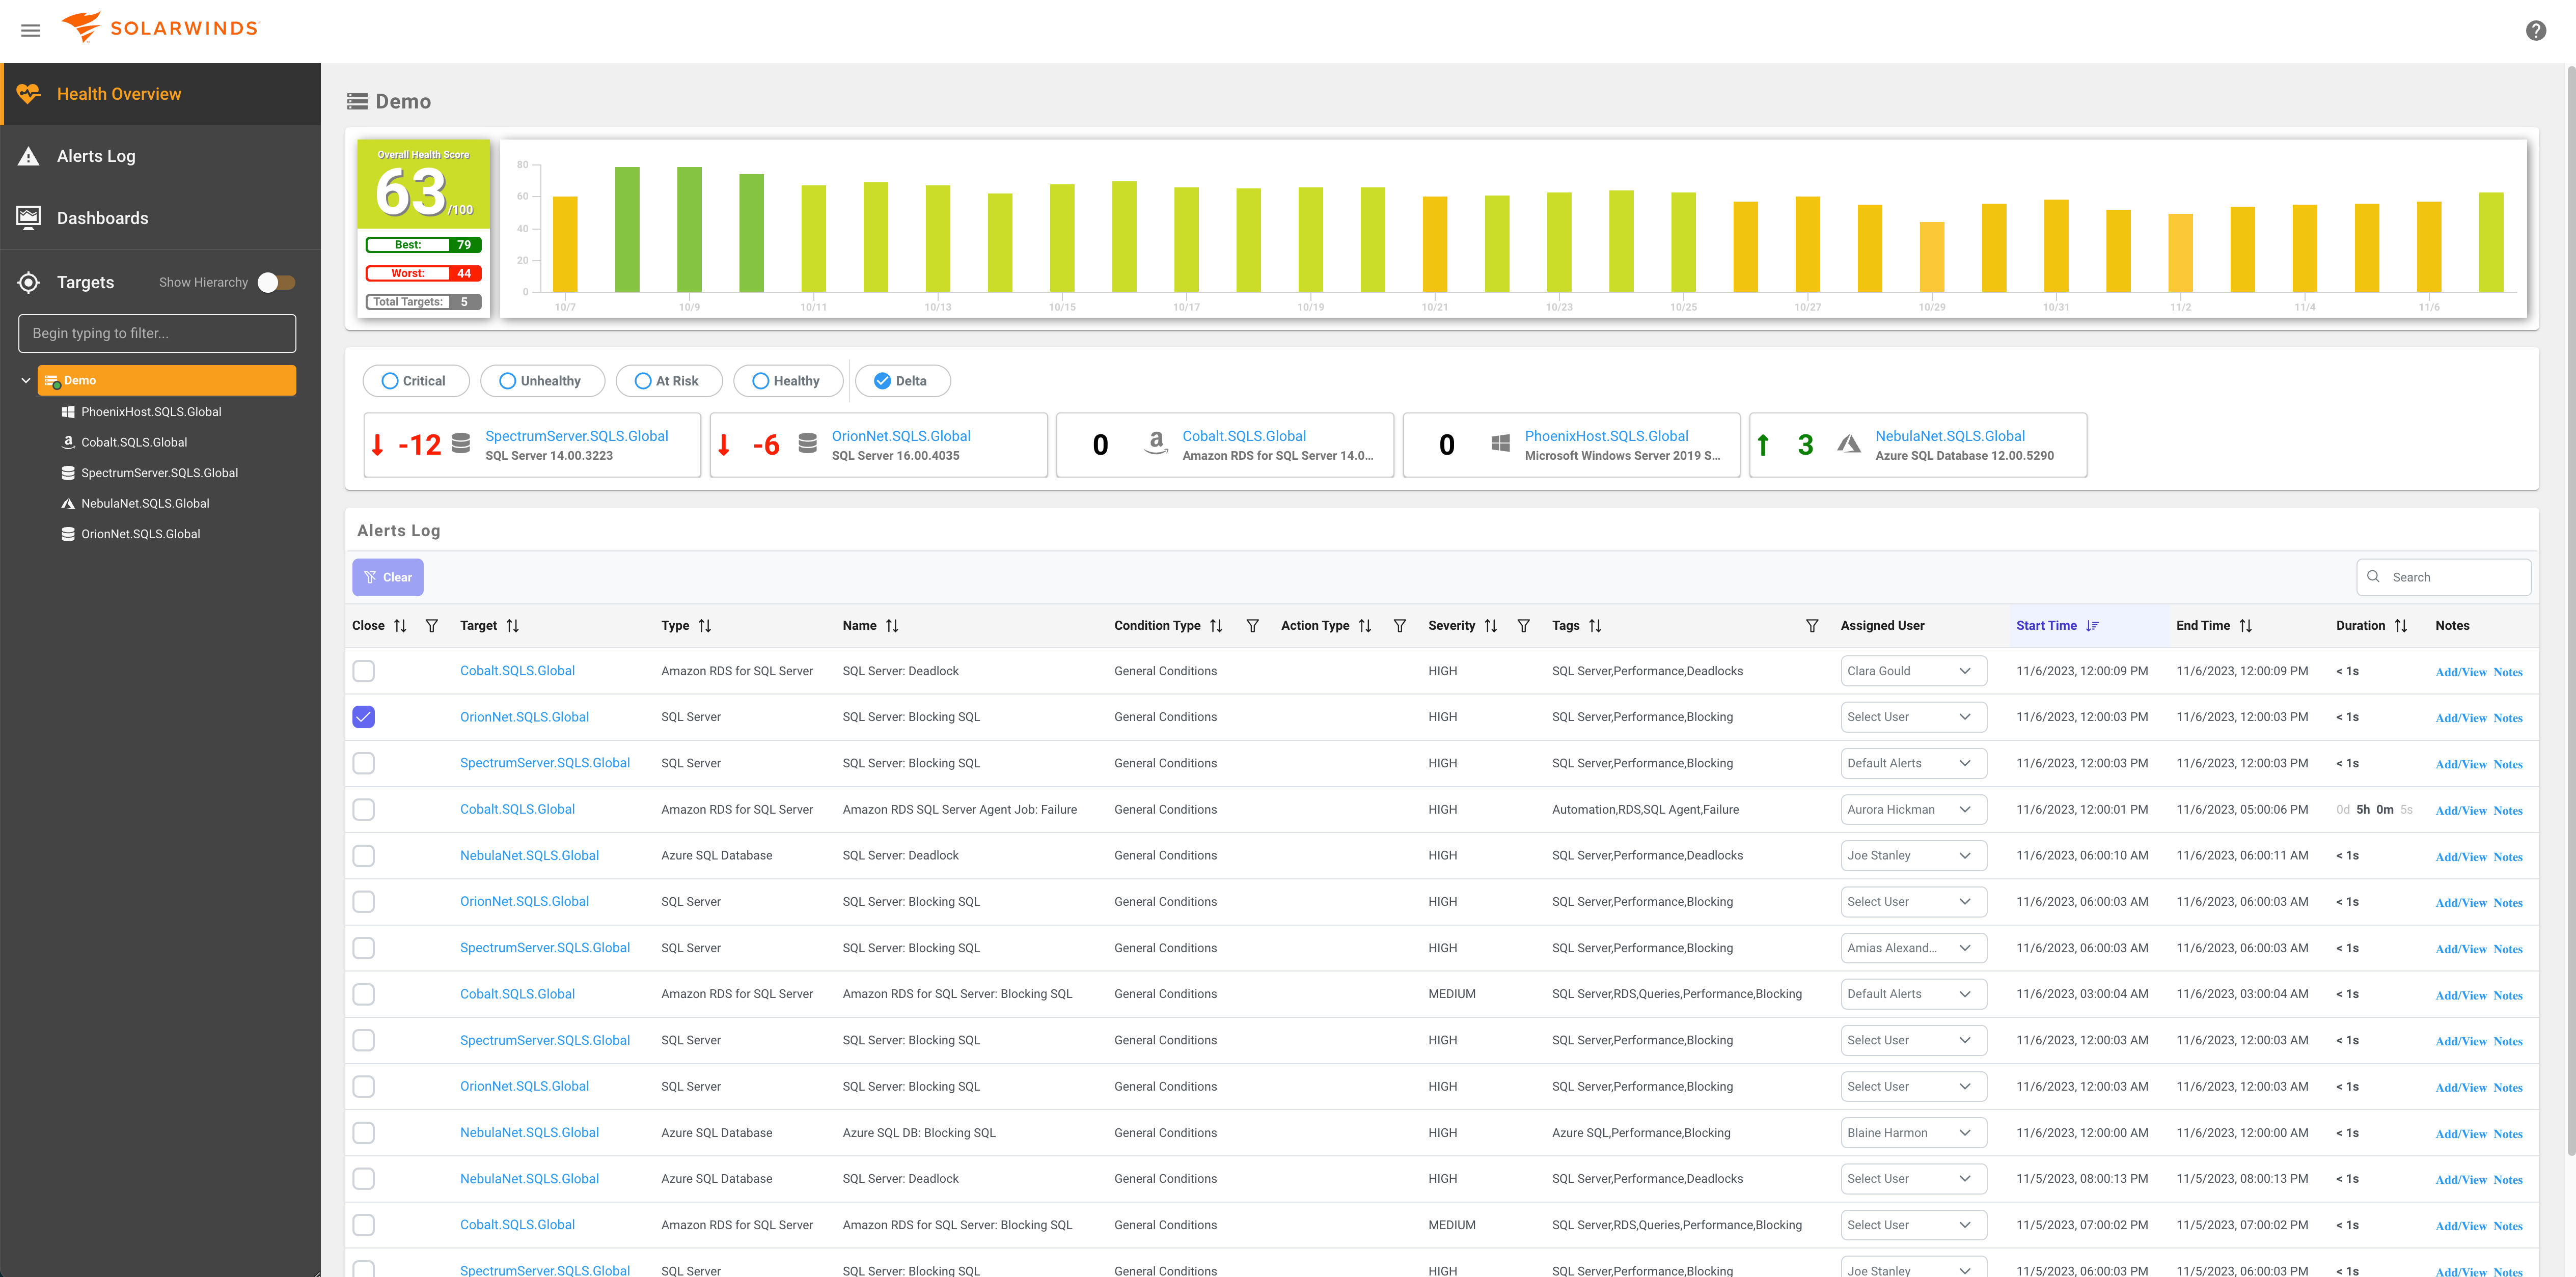The height and width of the screenshot is (1277, 2576).
Task: Click the Severity column filter icon
Action: pos(1523,626)
